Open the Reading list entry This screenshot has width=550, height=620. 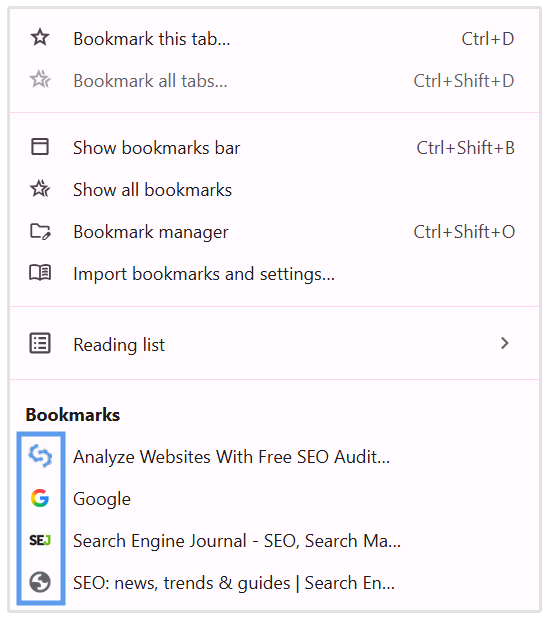click(x=274, y=344)
